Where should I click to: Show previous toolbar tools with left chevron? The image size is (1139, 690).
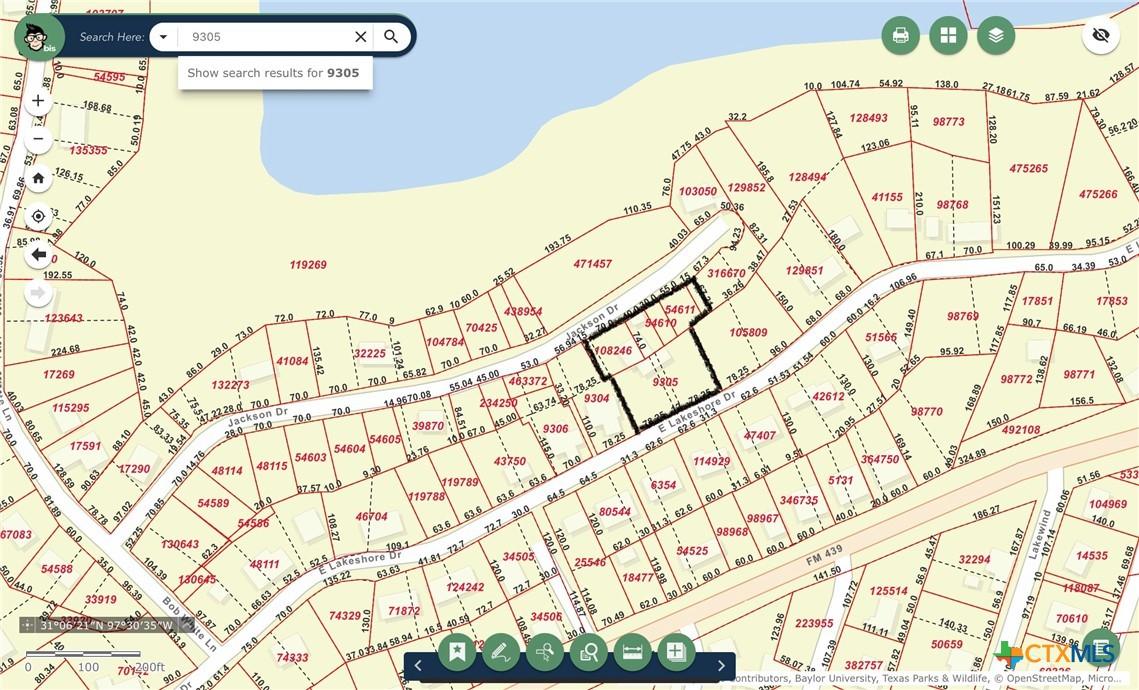coord(418,665)
